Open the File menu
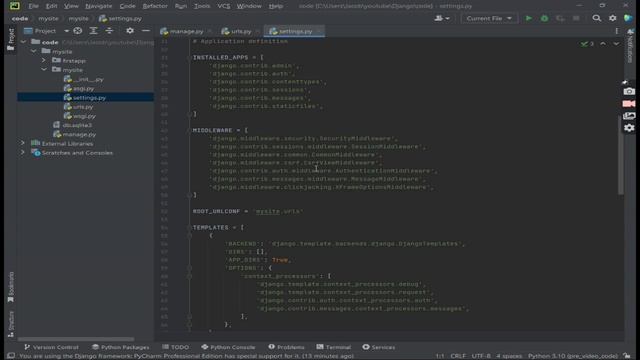This screenshot has width=640, height=360. 33,6
